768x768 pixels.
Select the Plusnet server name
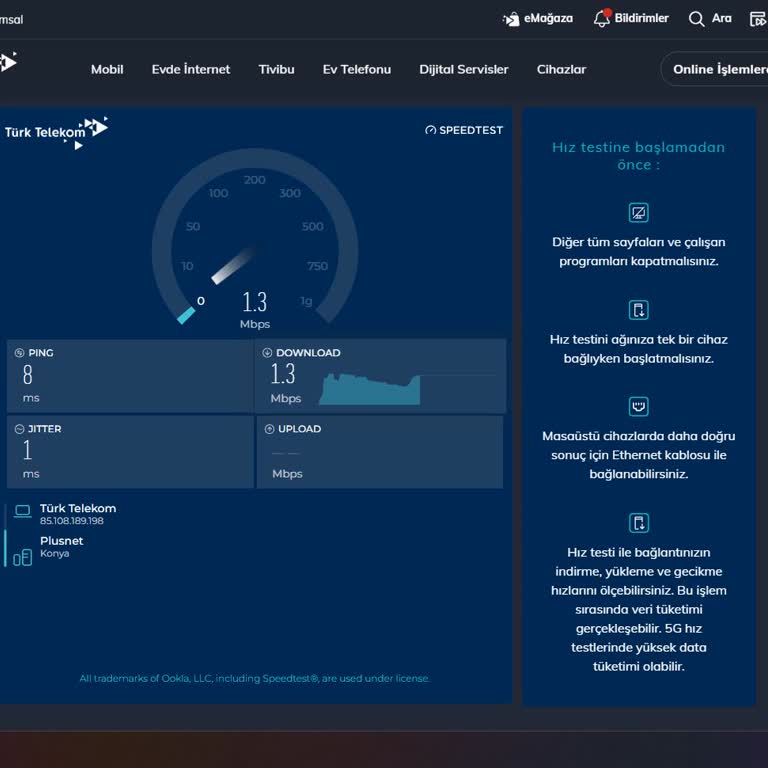(61, 541)
